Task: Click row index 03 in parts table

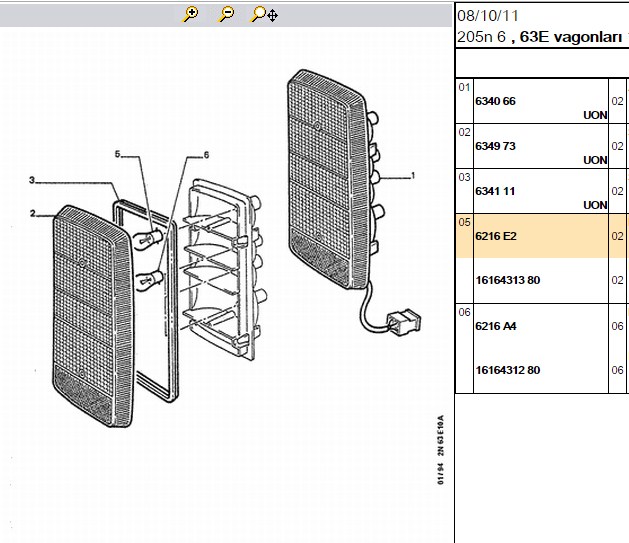Action: tap(464, 177)
